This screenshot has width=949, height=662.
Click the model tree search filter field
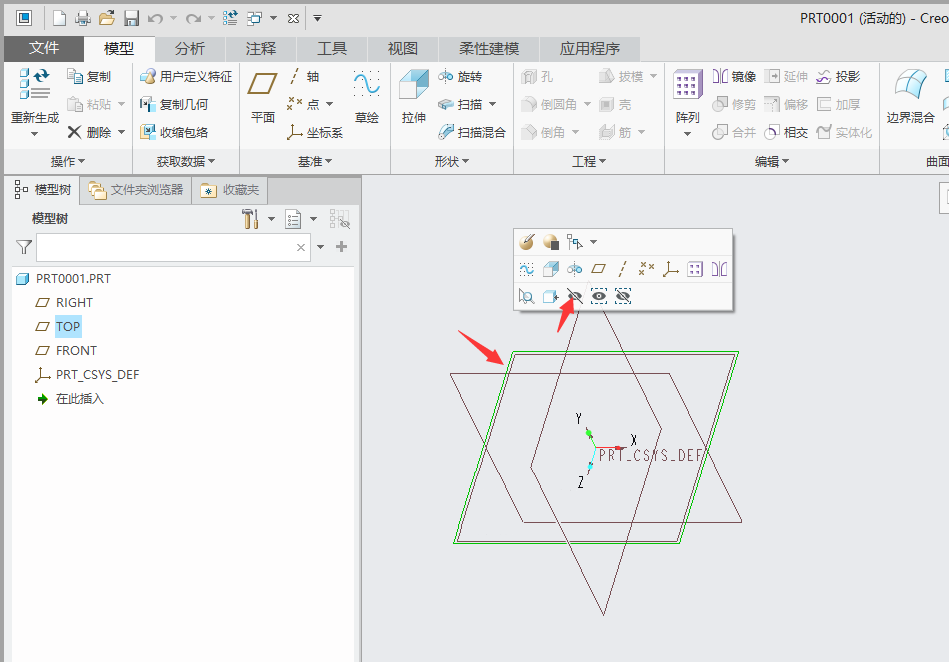tap(173, 247)
